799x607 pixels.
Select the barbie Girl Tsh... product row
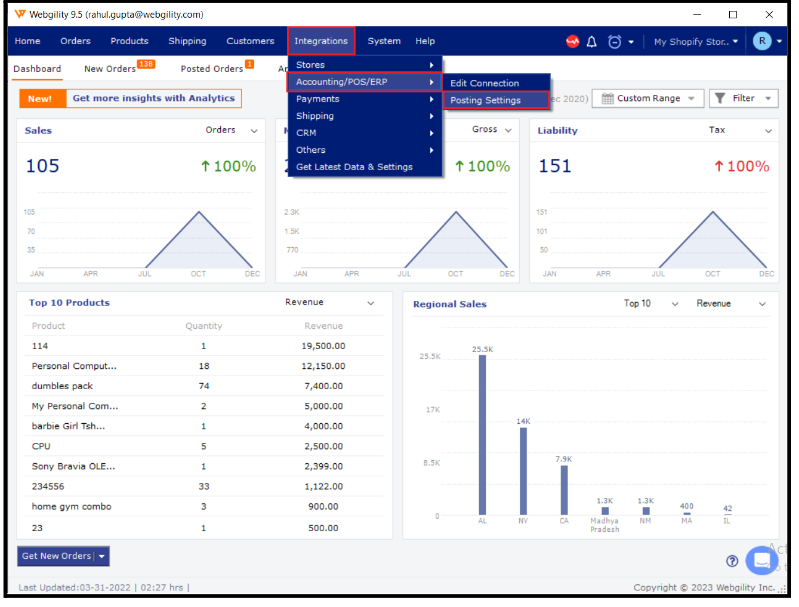coord(204,427)
